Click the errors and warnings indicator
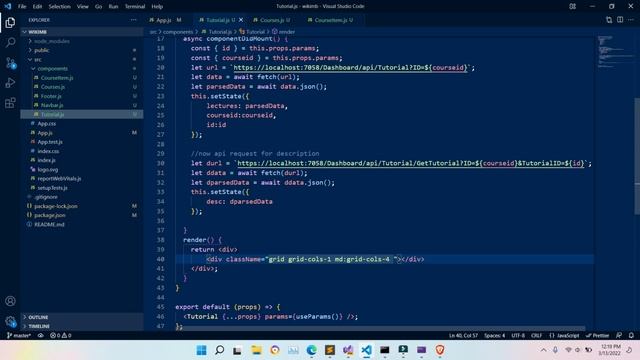Screen dimensions: 640x360 click(60, 335)
